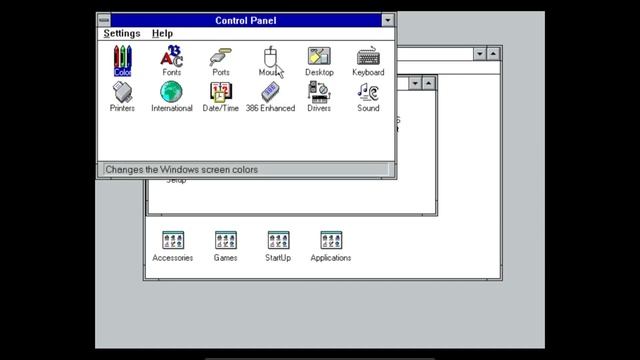Minimize the Program Manager window behind

coord(480,54)
